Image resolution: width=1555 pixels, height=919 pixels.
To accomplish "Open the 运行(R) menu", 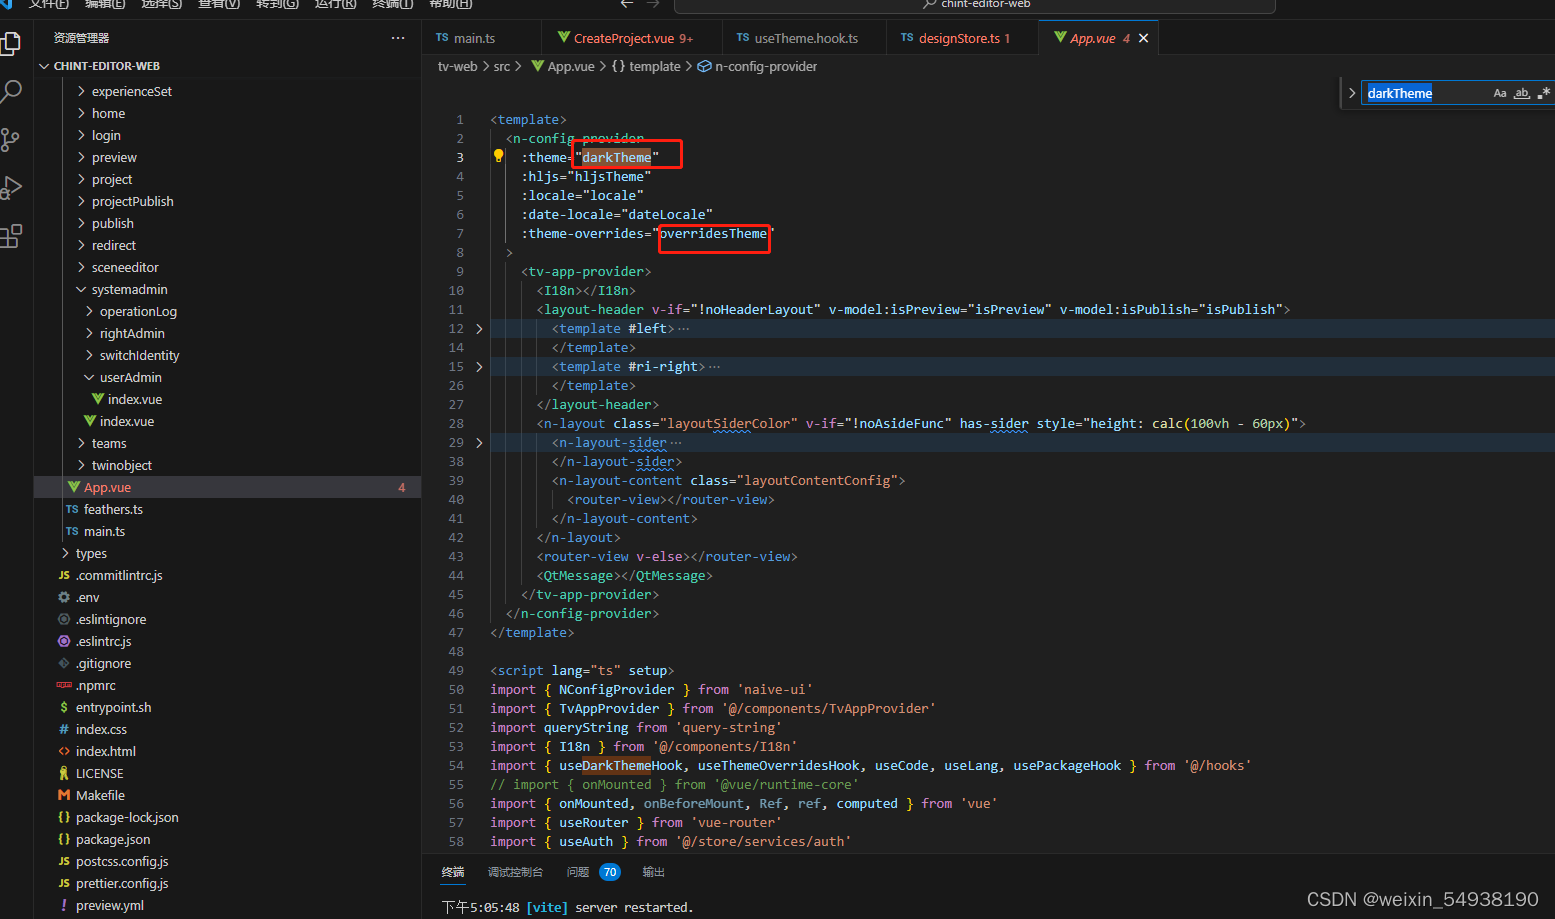I will click(335, 4).
